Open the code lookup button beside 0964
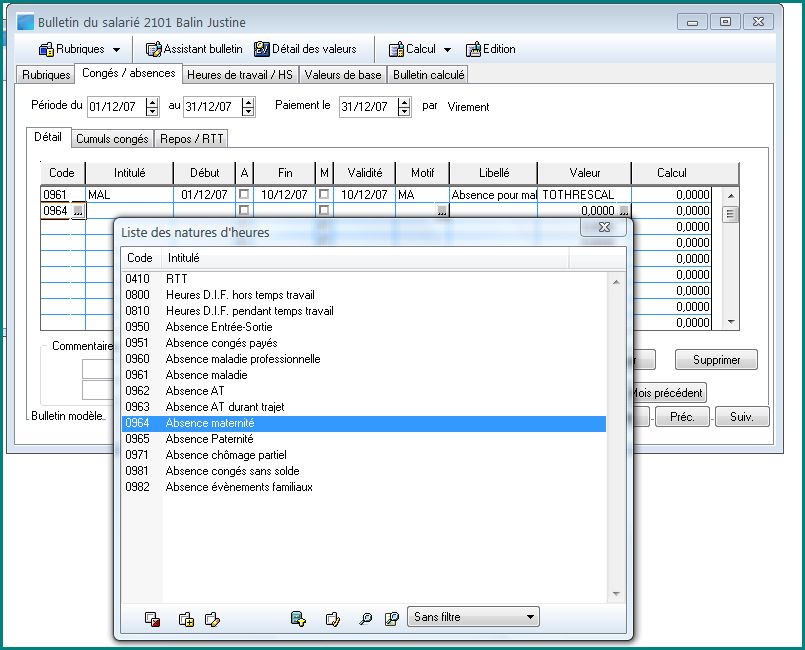Image resolution: width=805 pixels, height=650 pixels. pos(78,211)
